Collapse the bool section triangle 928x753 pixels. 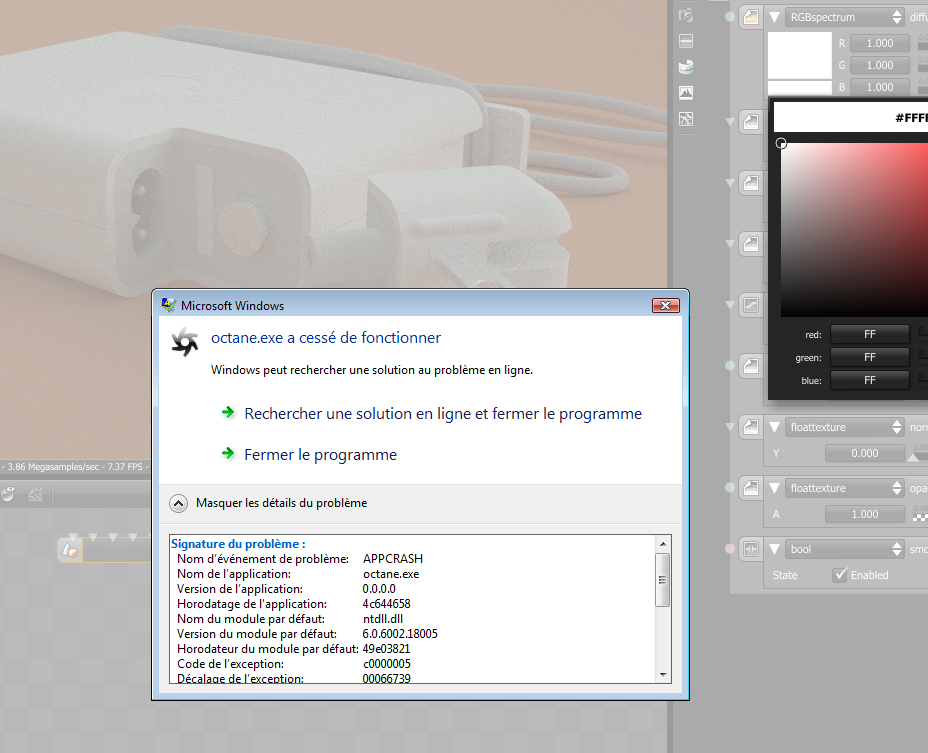tap(774, 549)
